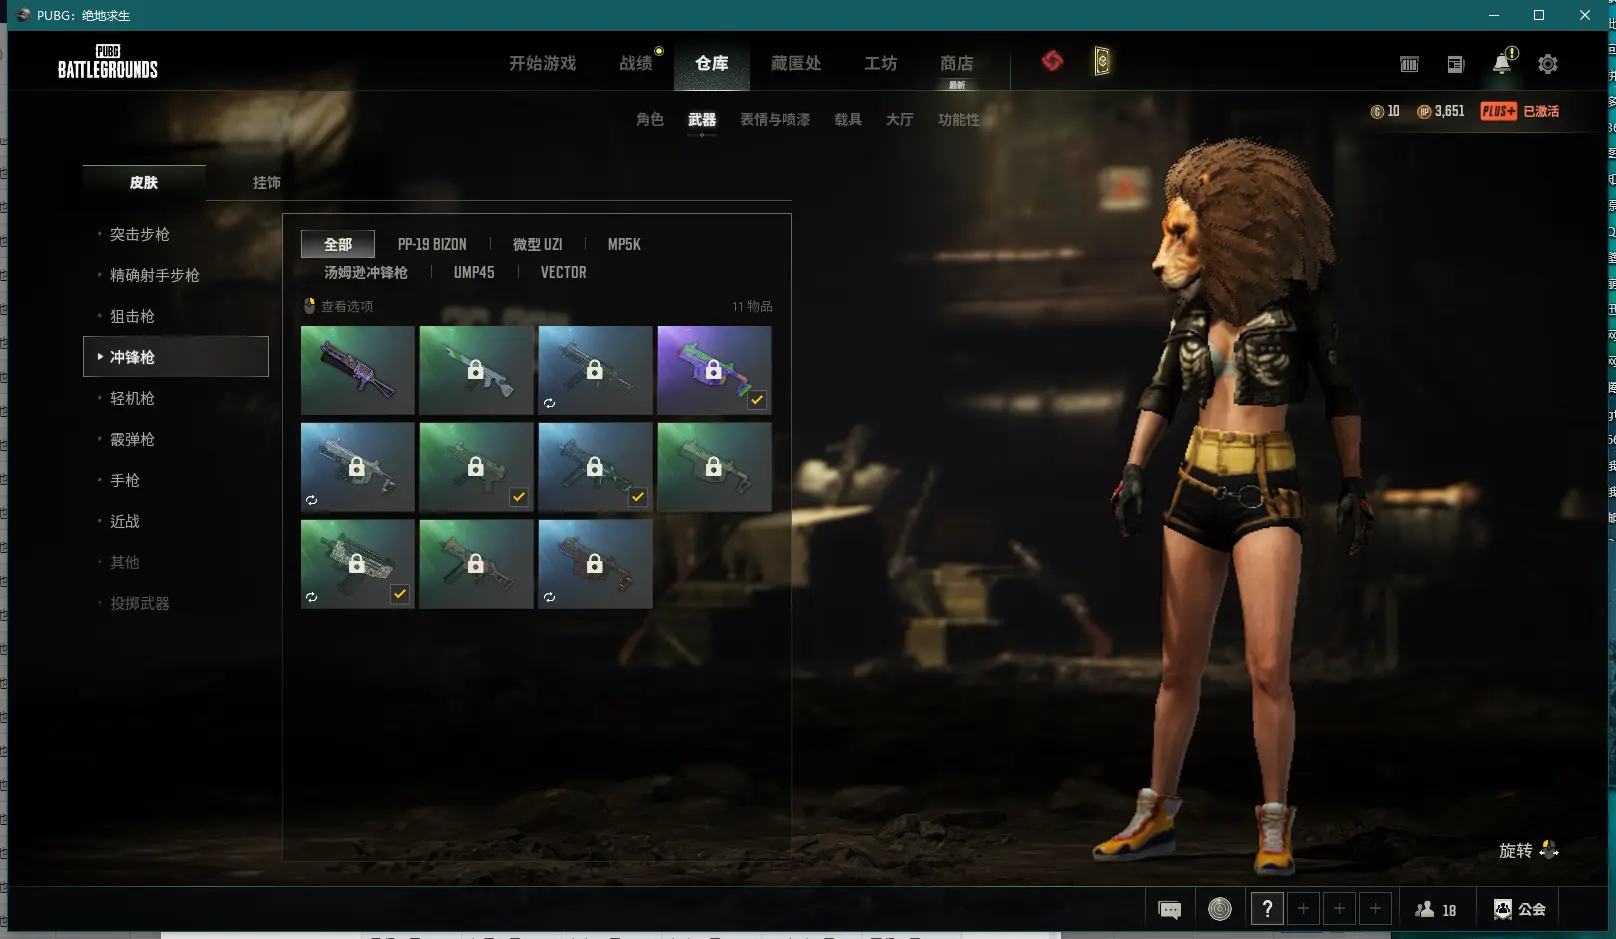Viewport: 1616px width, 939px height.
Task: Click the second plus squad slot
Action: pyautogui.click(x=1339, y=909)
